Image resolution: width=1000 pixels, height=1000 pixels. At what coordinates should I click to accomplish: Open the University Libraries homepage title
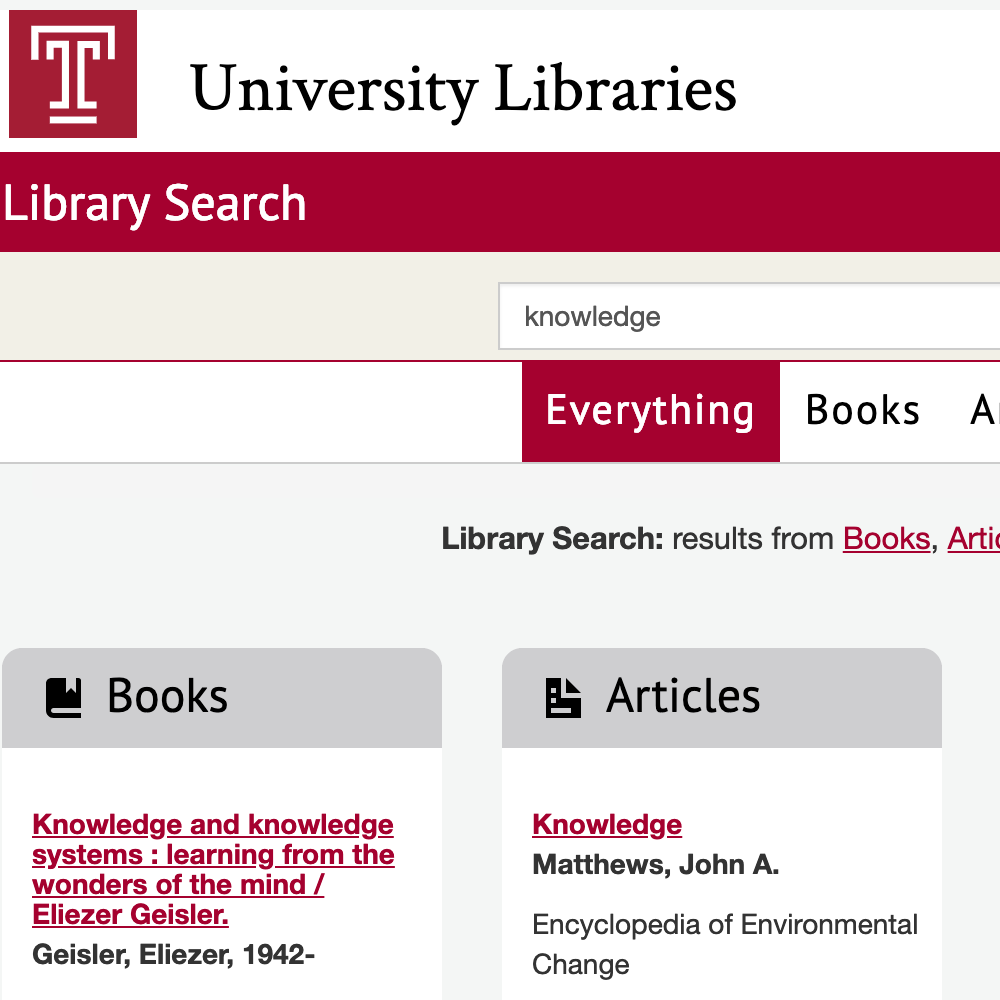[x=463, y=89]
